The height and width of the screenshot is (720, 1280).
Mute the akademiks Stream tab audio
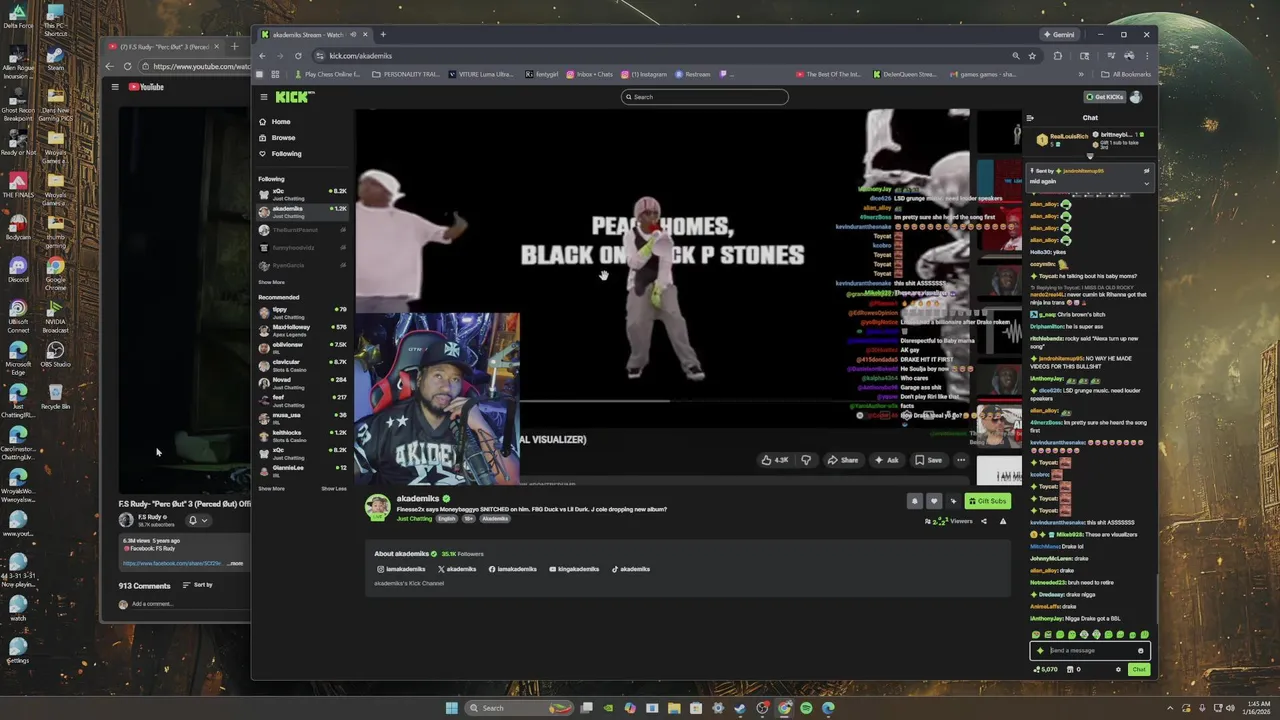tap(352, 35)
